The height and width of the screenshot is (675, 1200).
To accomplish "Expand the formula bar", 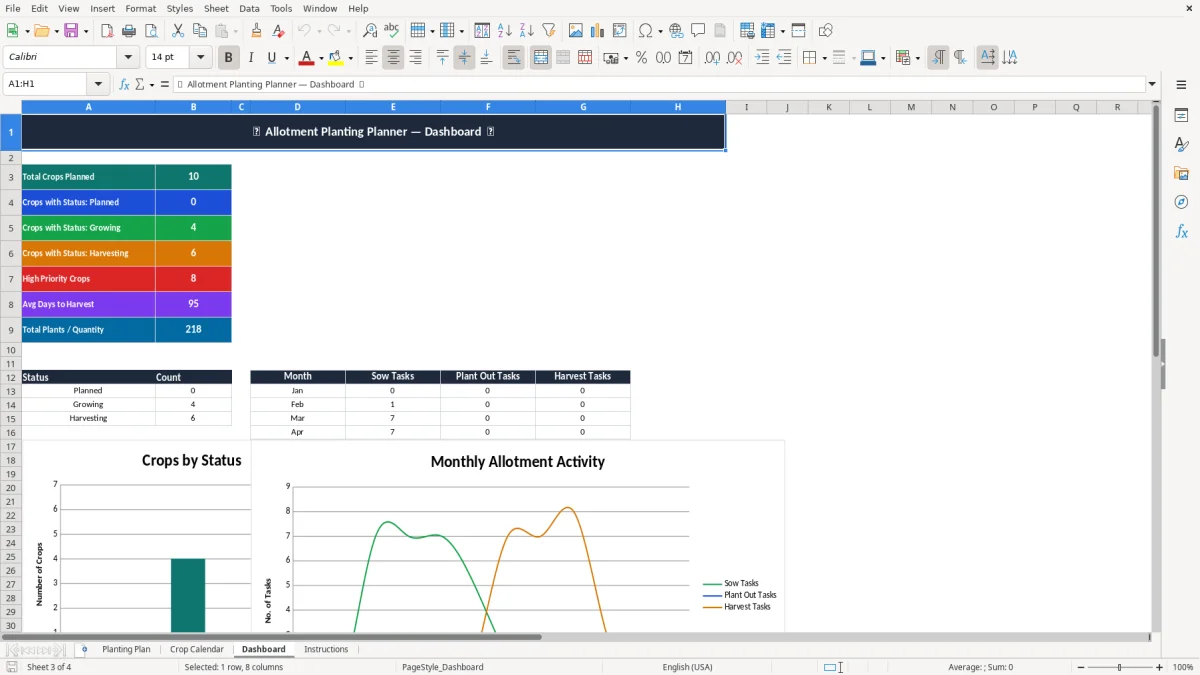I will [1152, 84].
